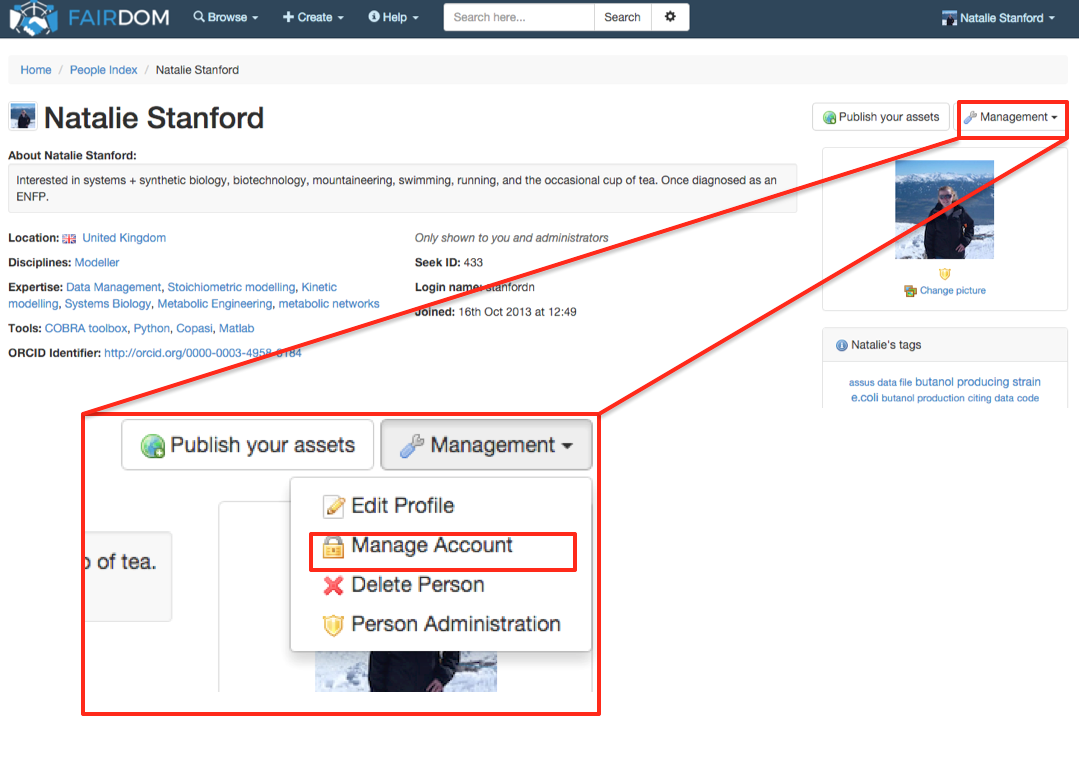Click the FAIRDOM logo icon
1079x768 pixels.
(32, 17)
